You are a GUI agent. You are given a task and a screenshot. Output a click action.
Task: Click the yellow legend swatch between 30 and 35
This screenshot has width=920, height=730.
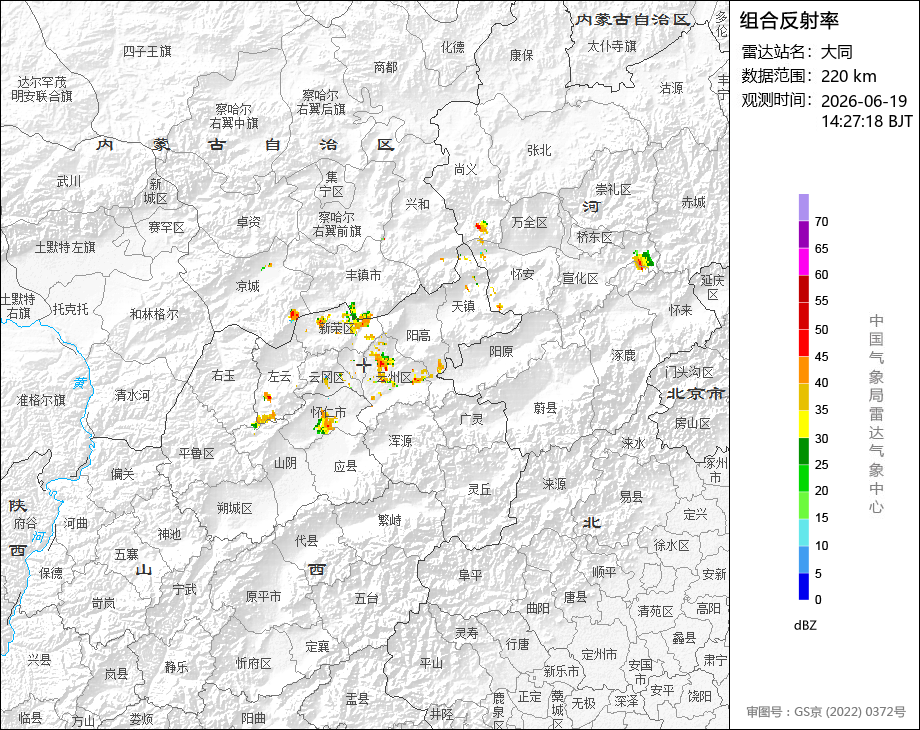[x=804, y=424]
